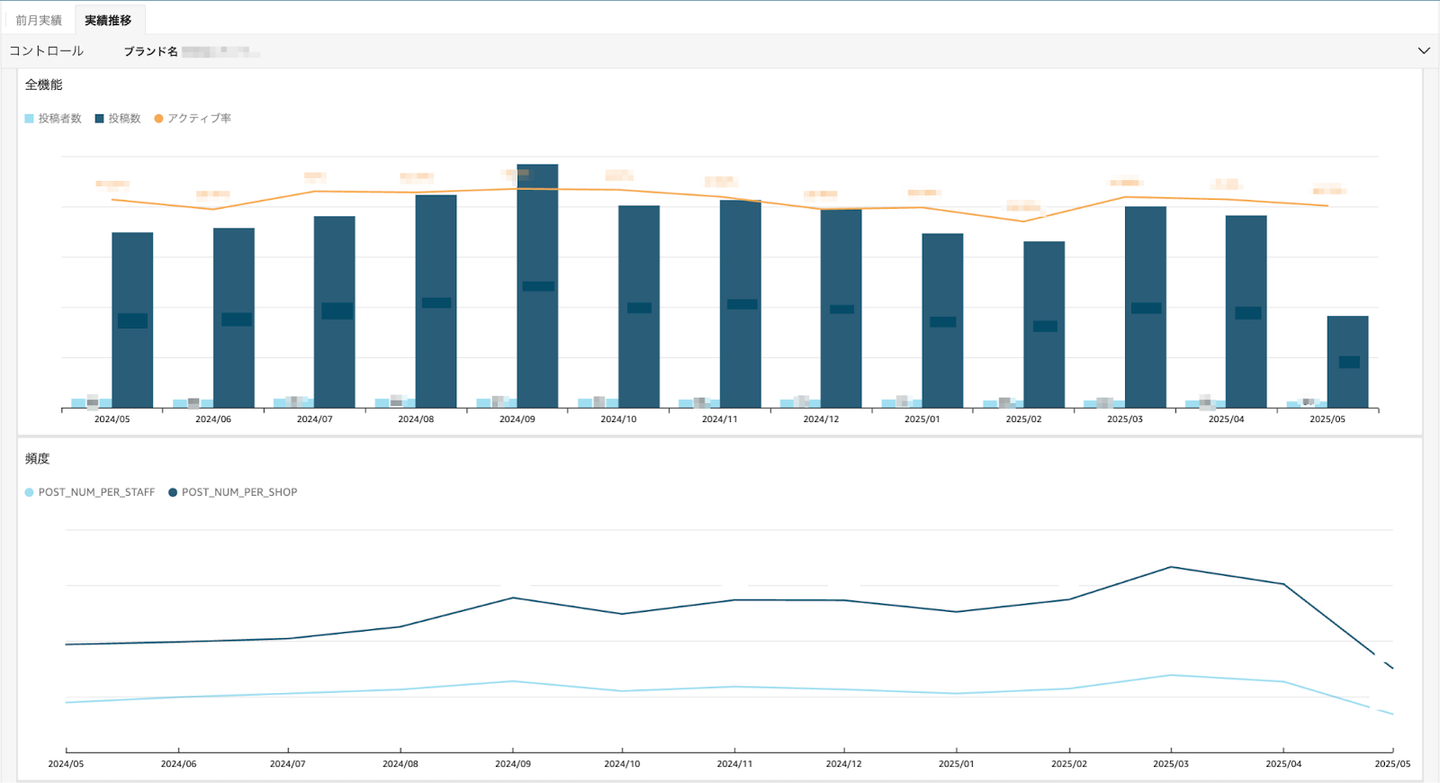Viewport: 1440px width, 783px height.
Task: Click the 頻度 chart title
Action: click(37, 459)
